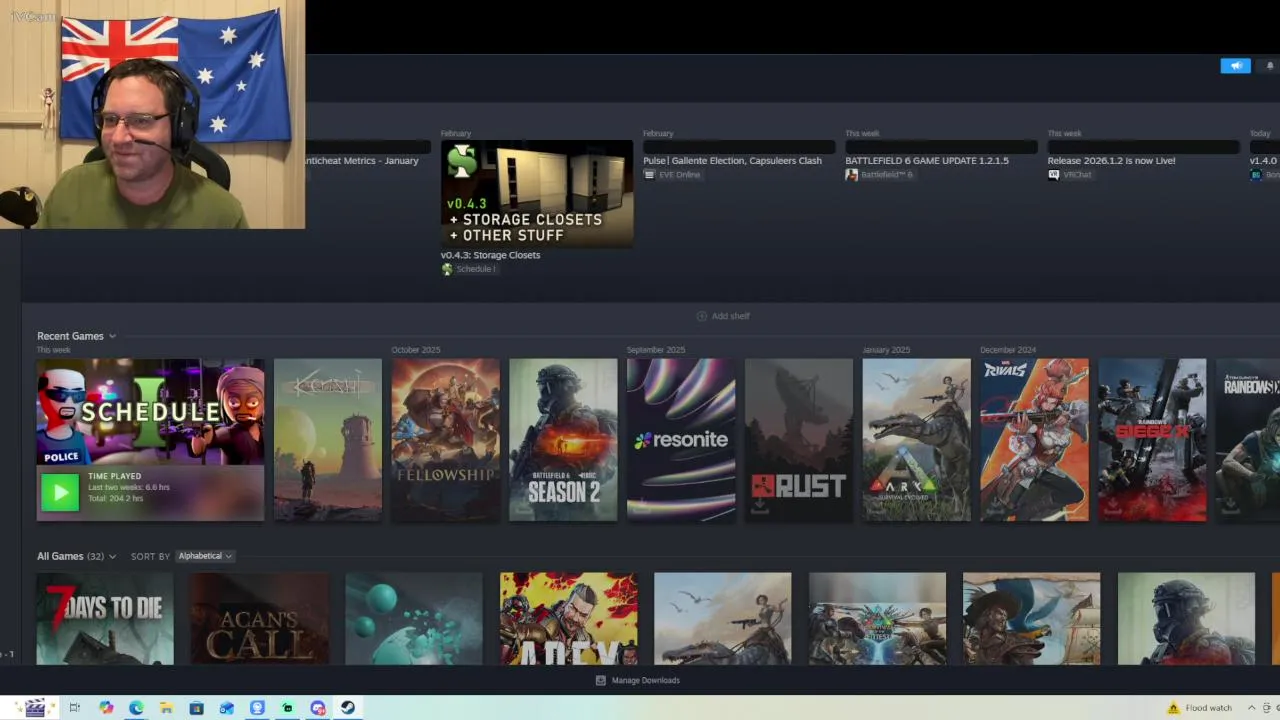Select the Marvel Rivals game tile

[x=1034, y=440]
